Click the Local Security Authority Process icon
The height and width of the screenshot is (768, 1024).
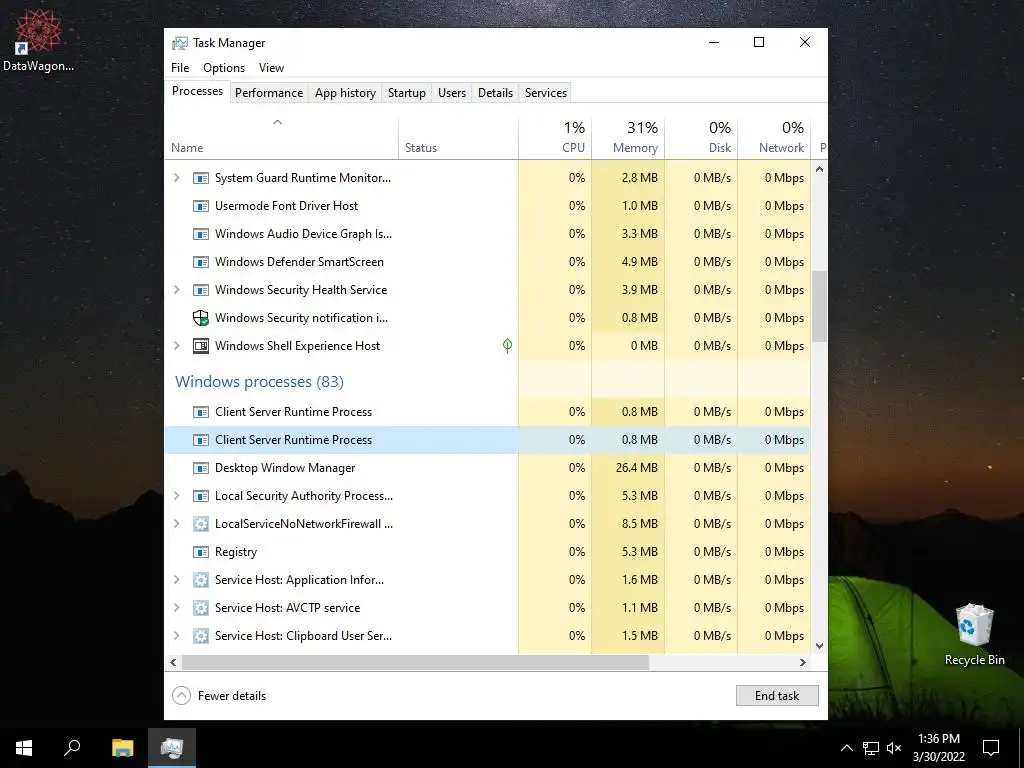pyautogui.click(x=200, y=496)
